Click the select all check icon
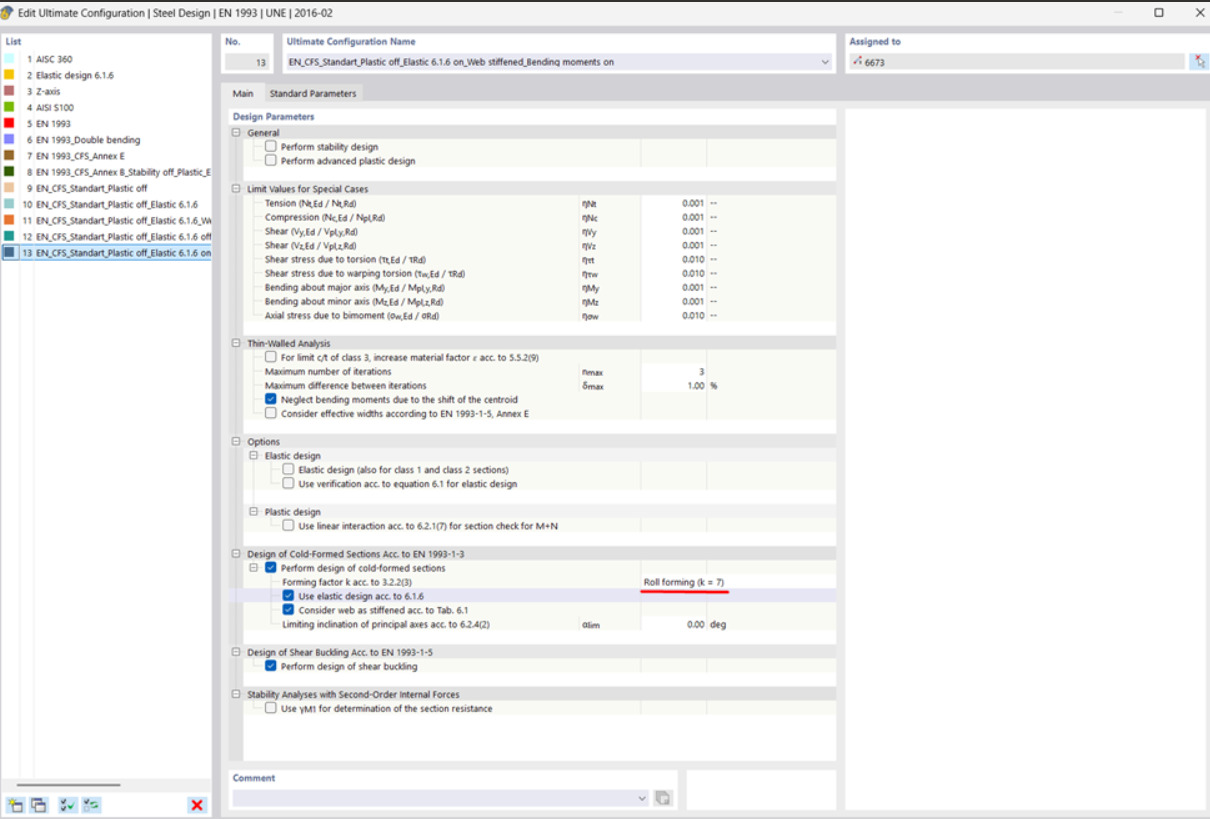Viewport: 1210px width, 819px height. click(x=68, y=805)
